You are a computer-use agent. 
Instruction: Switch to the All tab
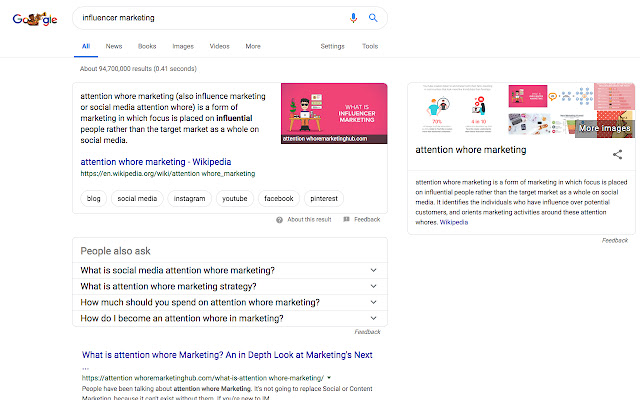point(86,46)
